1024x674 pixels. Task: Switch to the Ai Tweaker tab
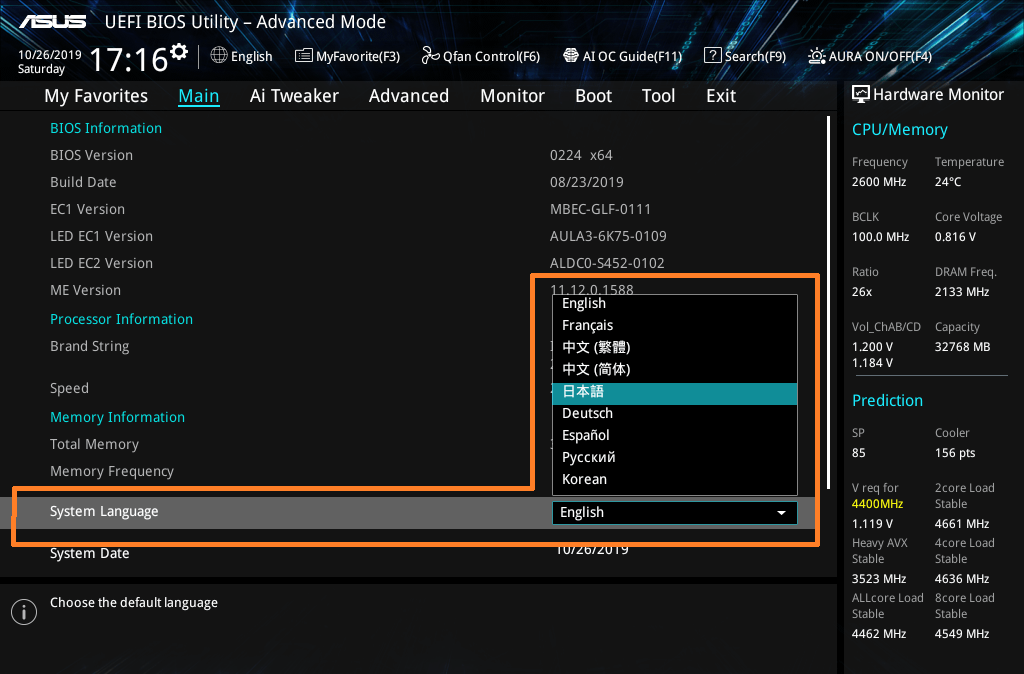coord(294,96)
